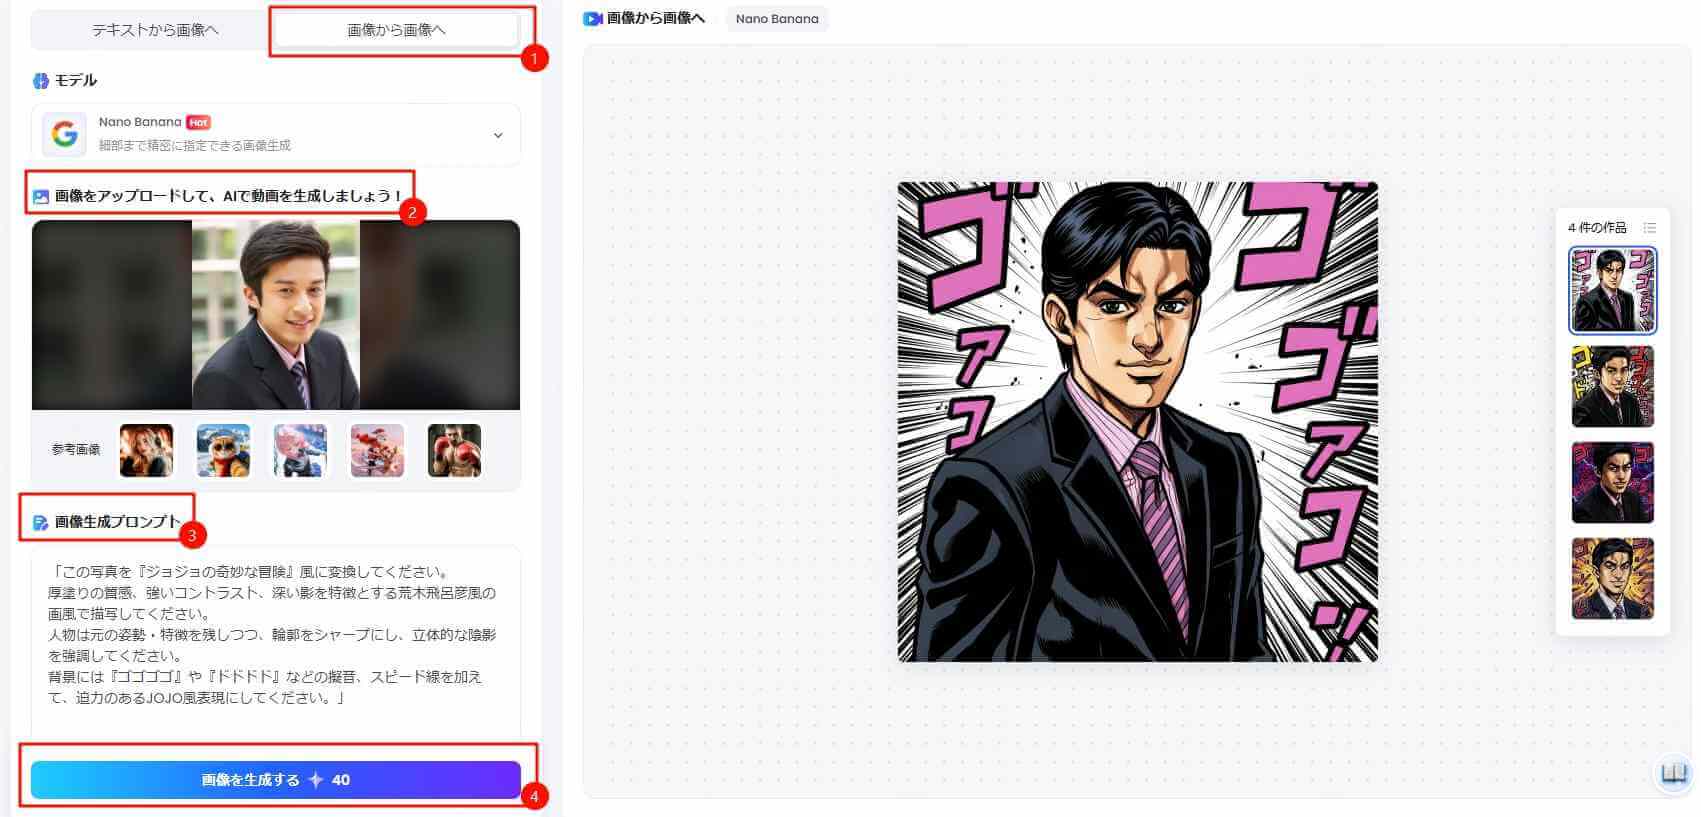The width and height of the screenshot is (1701, 817).
Task: Click the prompt icon beside 画像生成プロンプト
Action: tap(41, 523)
